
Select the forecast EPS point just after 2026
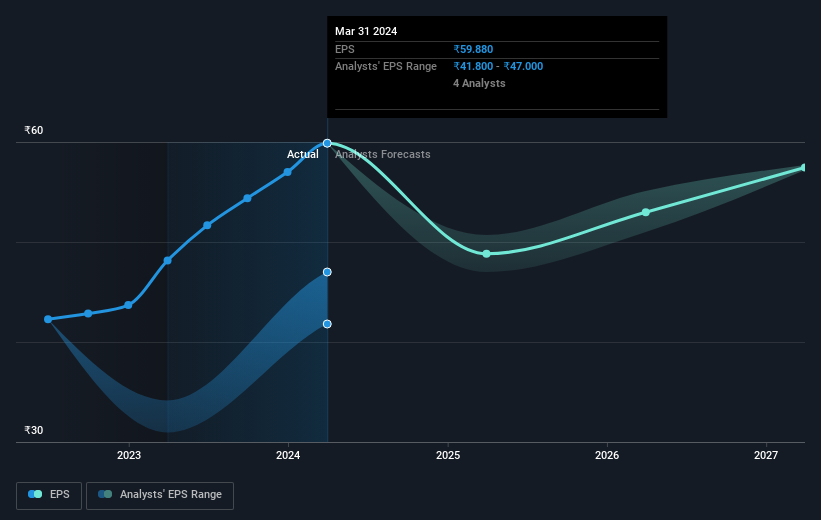pyautogui.click(x=646, y=212)
